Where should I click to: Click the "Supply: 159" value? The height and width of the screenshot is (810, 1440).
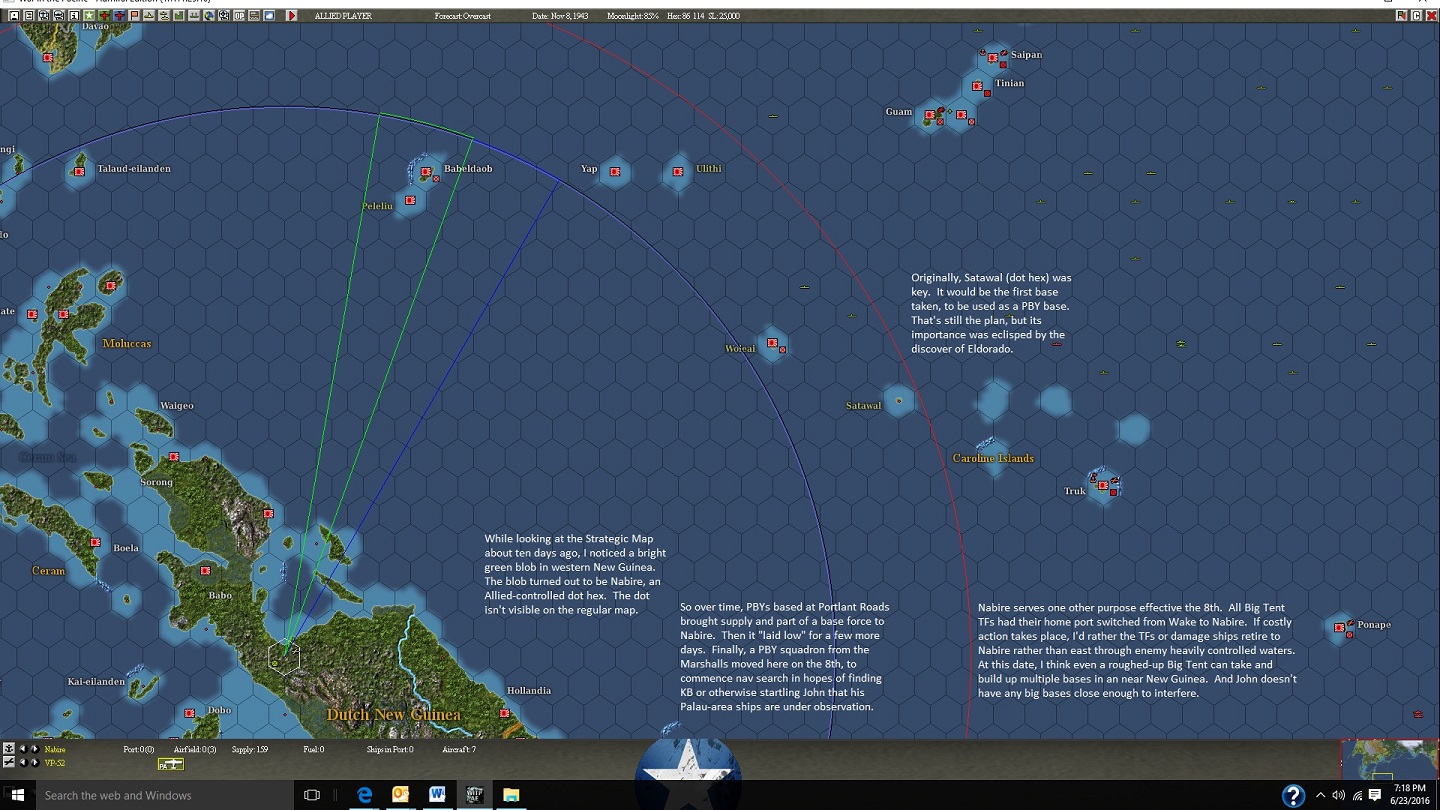coord(250,749)
